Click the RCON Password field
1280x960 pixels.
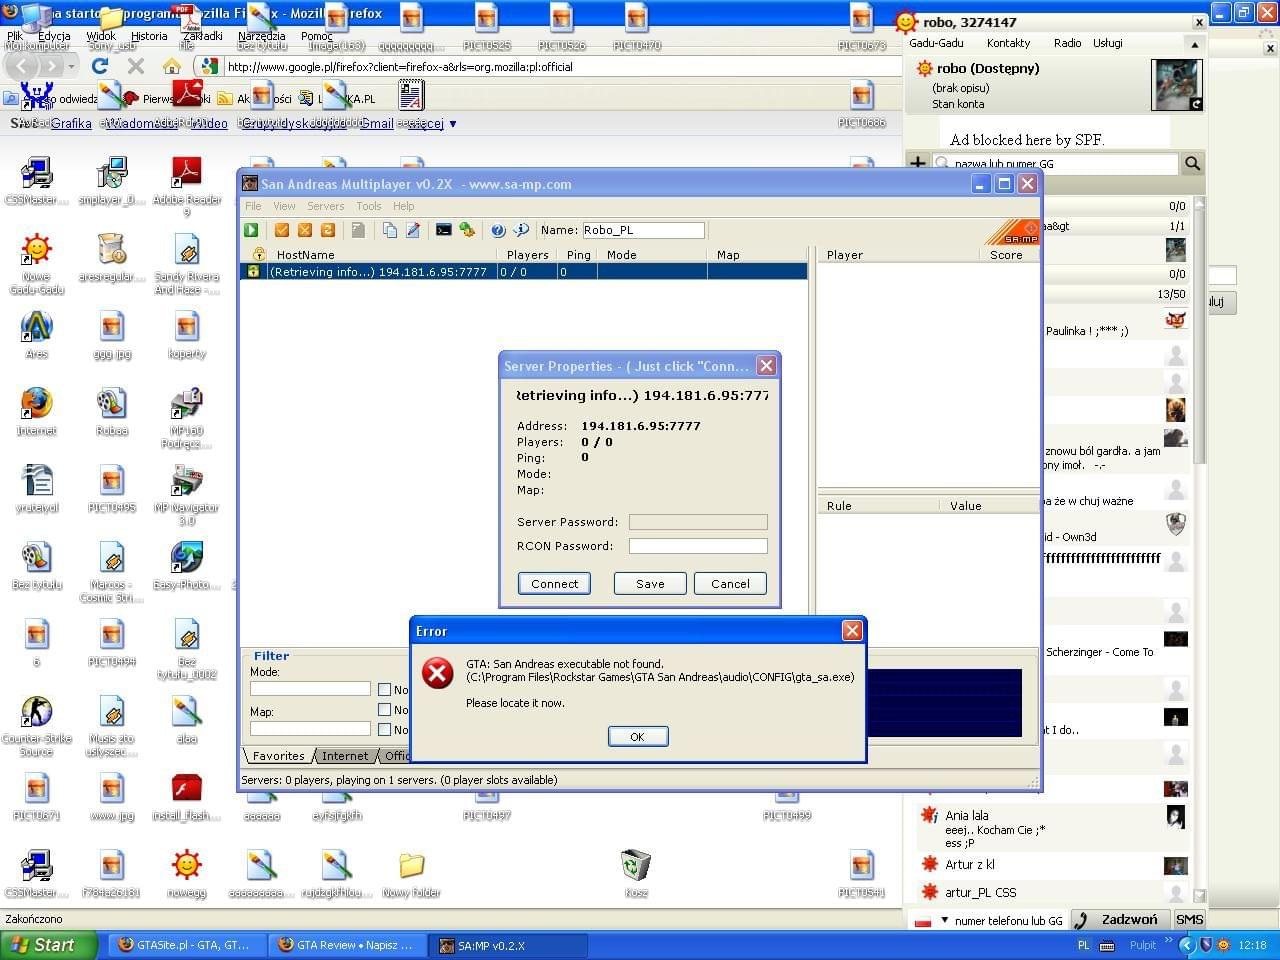(698, 546)
